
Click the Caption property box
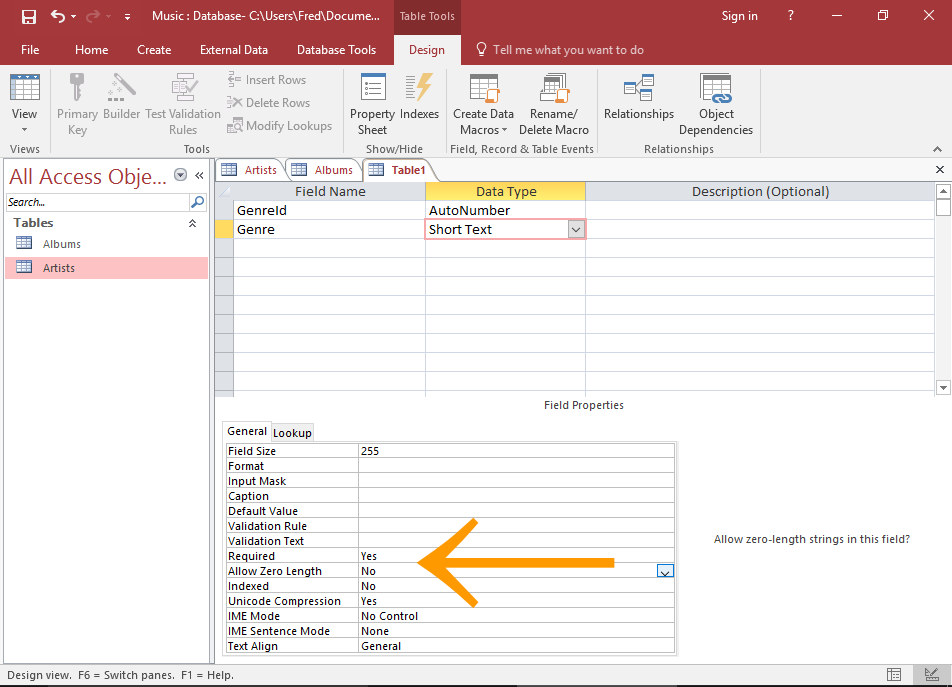516,496
